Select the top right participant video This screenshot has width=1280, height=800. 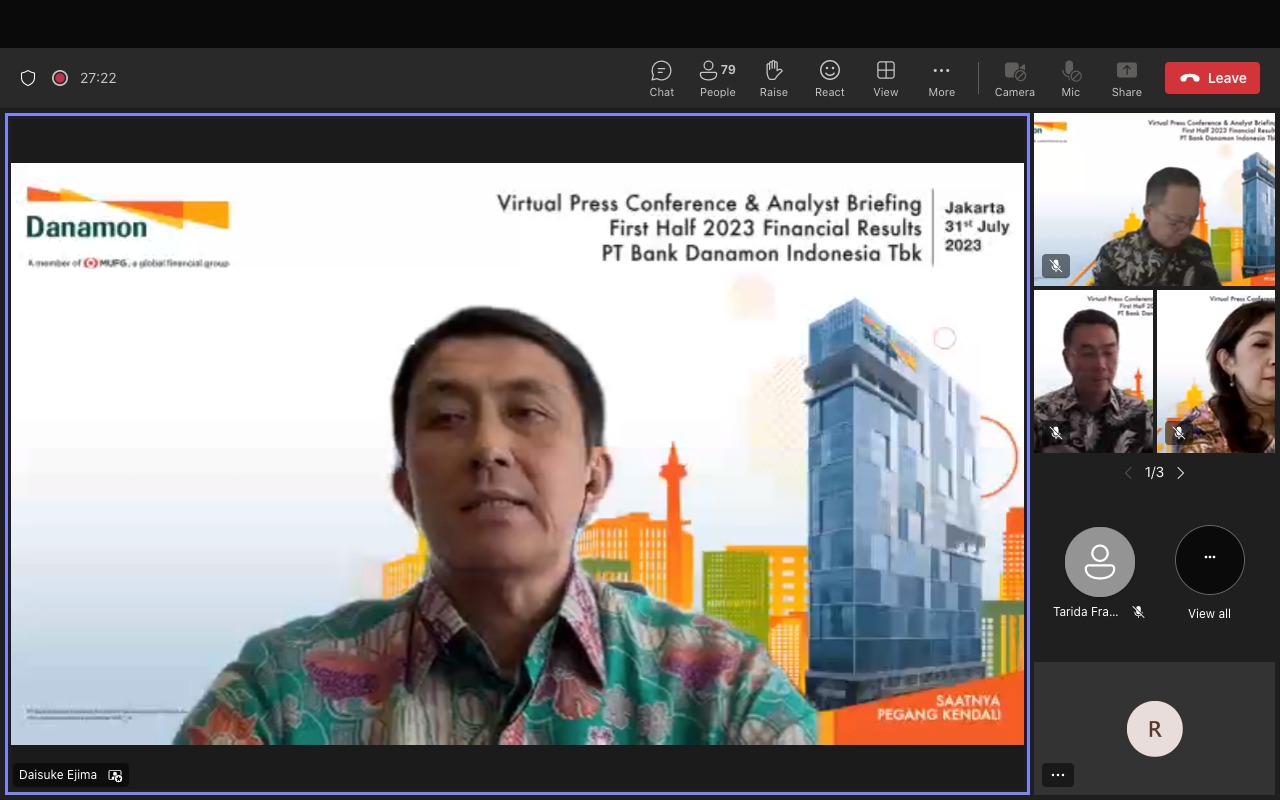point(1155,200)
